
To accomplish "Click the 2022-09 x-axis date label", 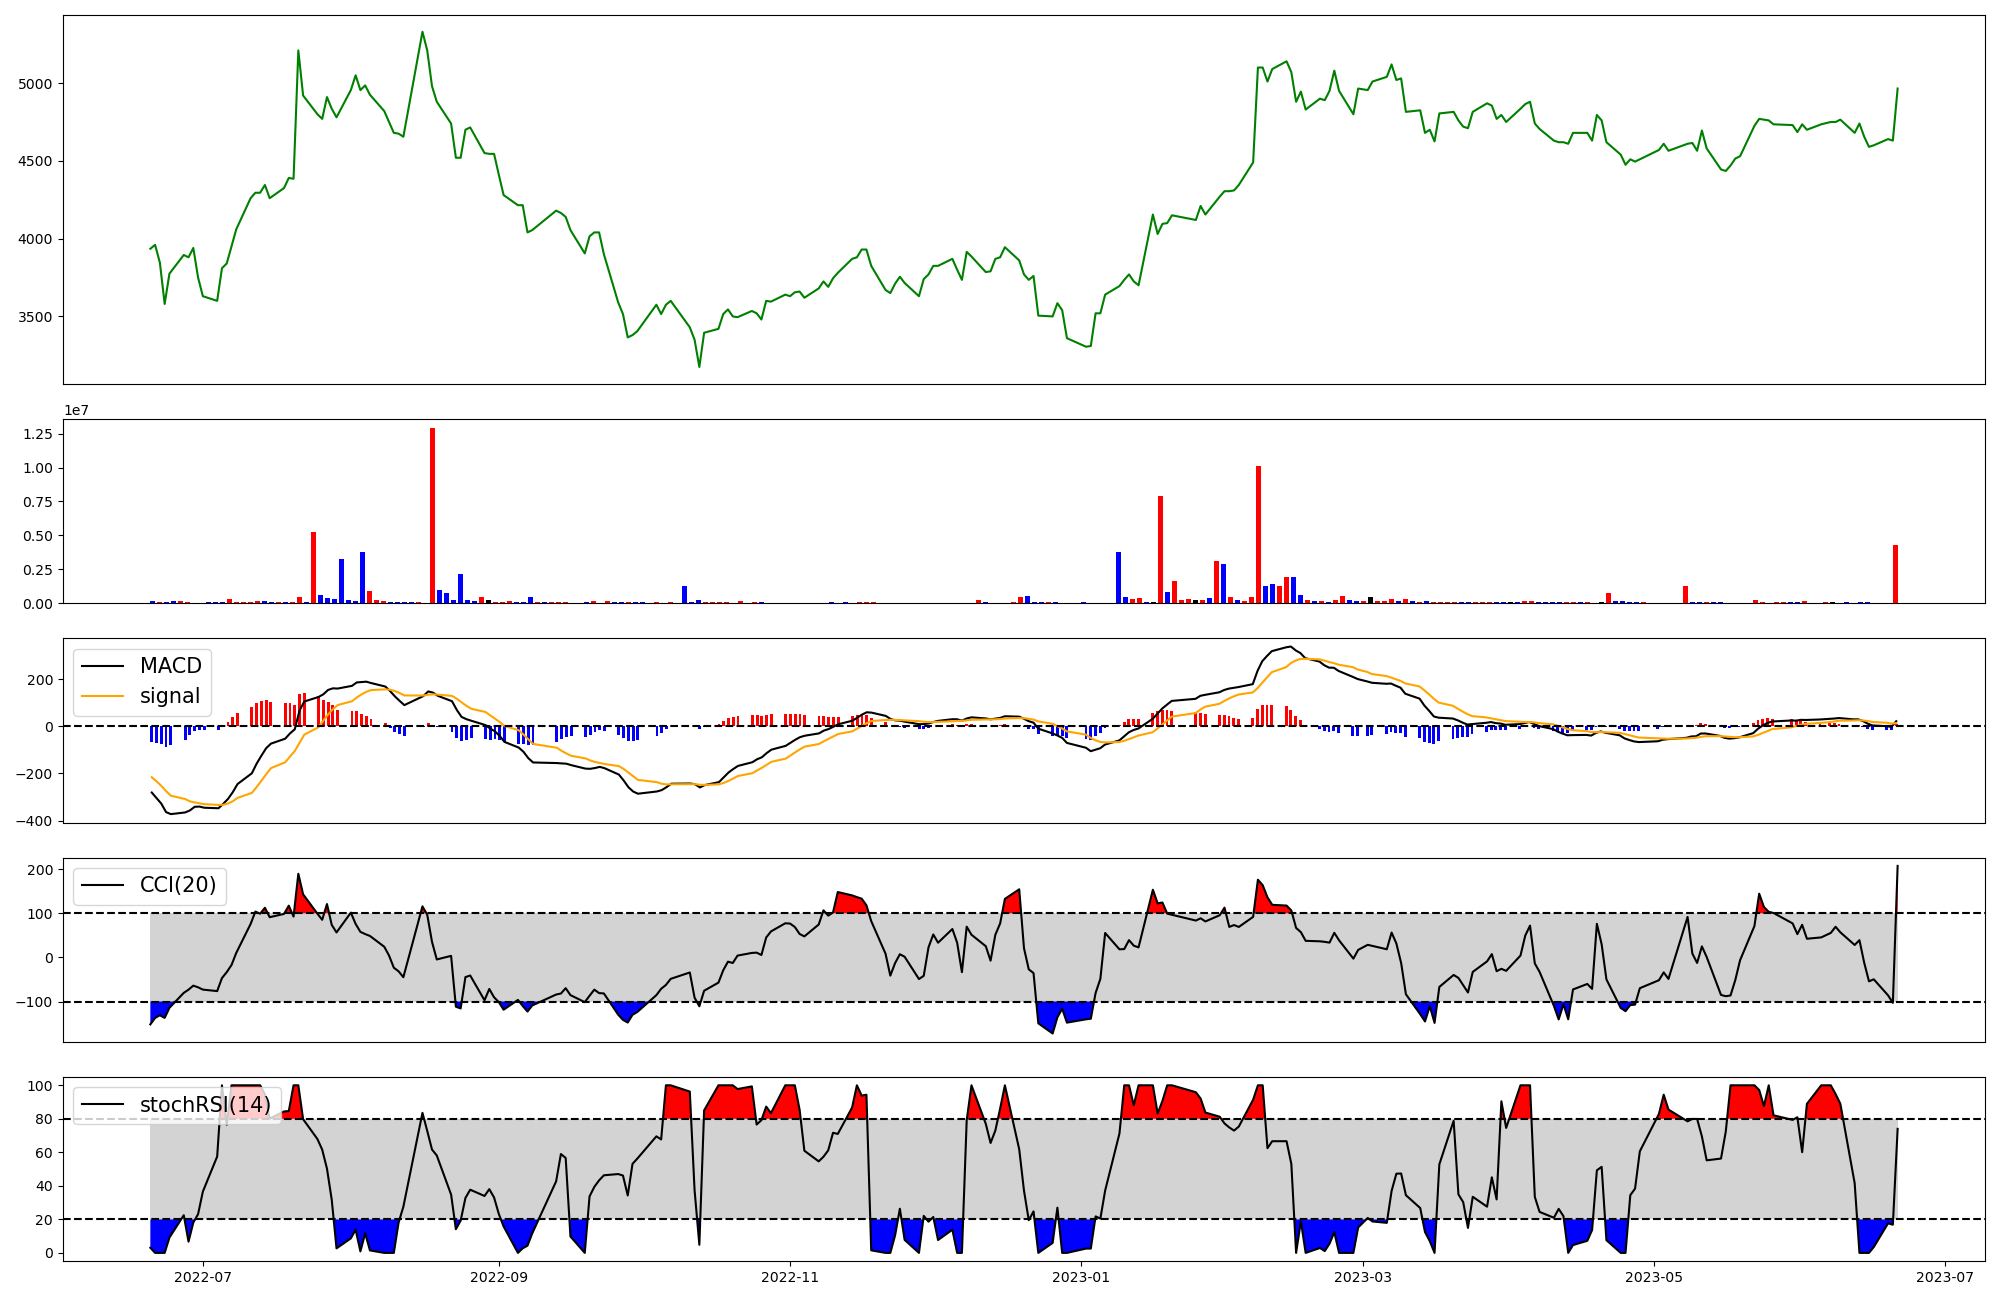I will pos(498,1277).
